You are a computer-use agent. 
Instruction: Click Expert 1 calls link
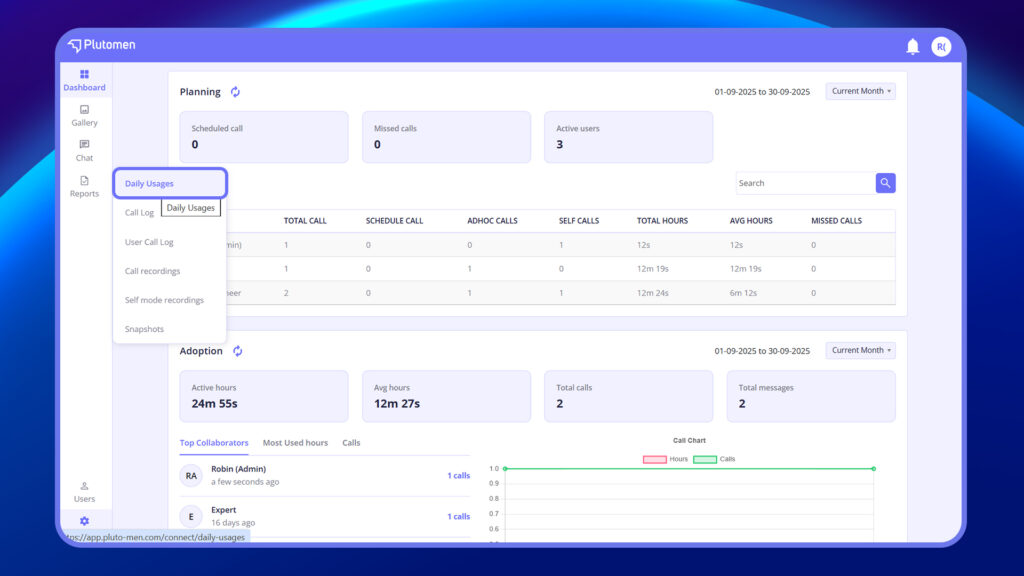[x=458, y=517]
